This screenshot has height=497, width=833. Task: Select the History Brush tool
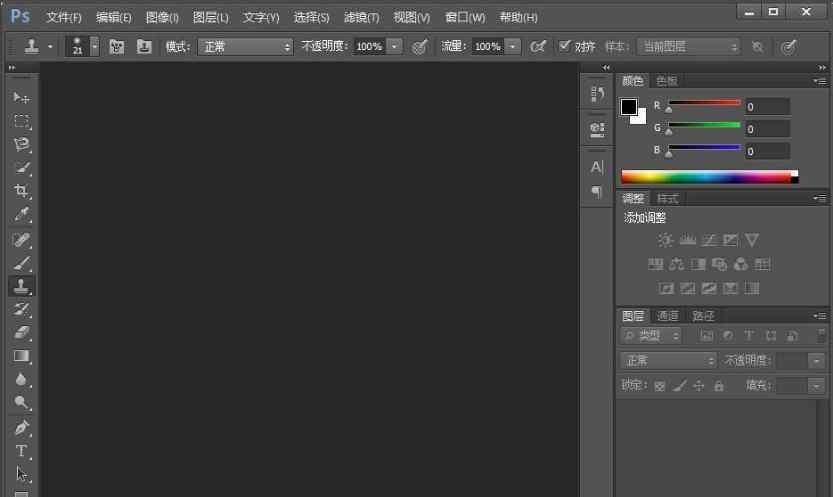[x=21, y=310]
